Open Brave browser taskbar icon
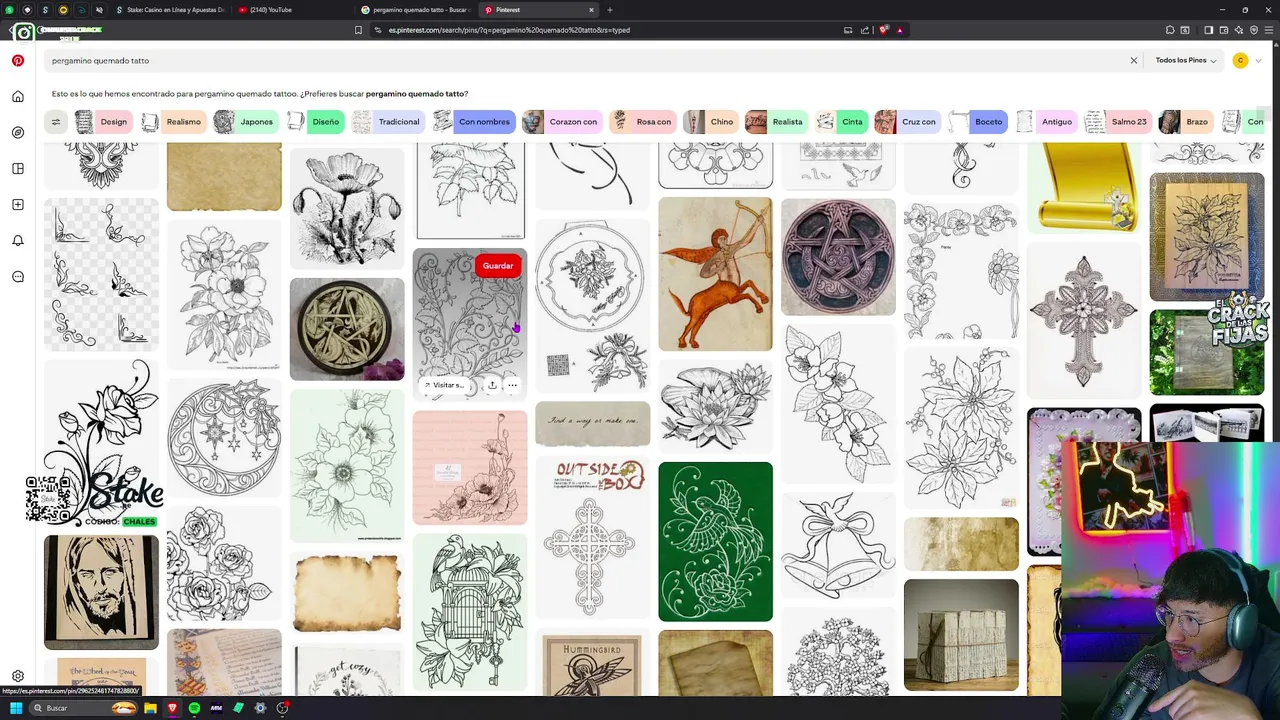1280x720 pixels. (172, 708)
